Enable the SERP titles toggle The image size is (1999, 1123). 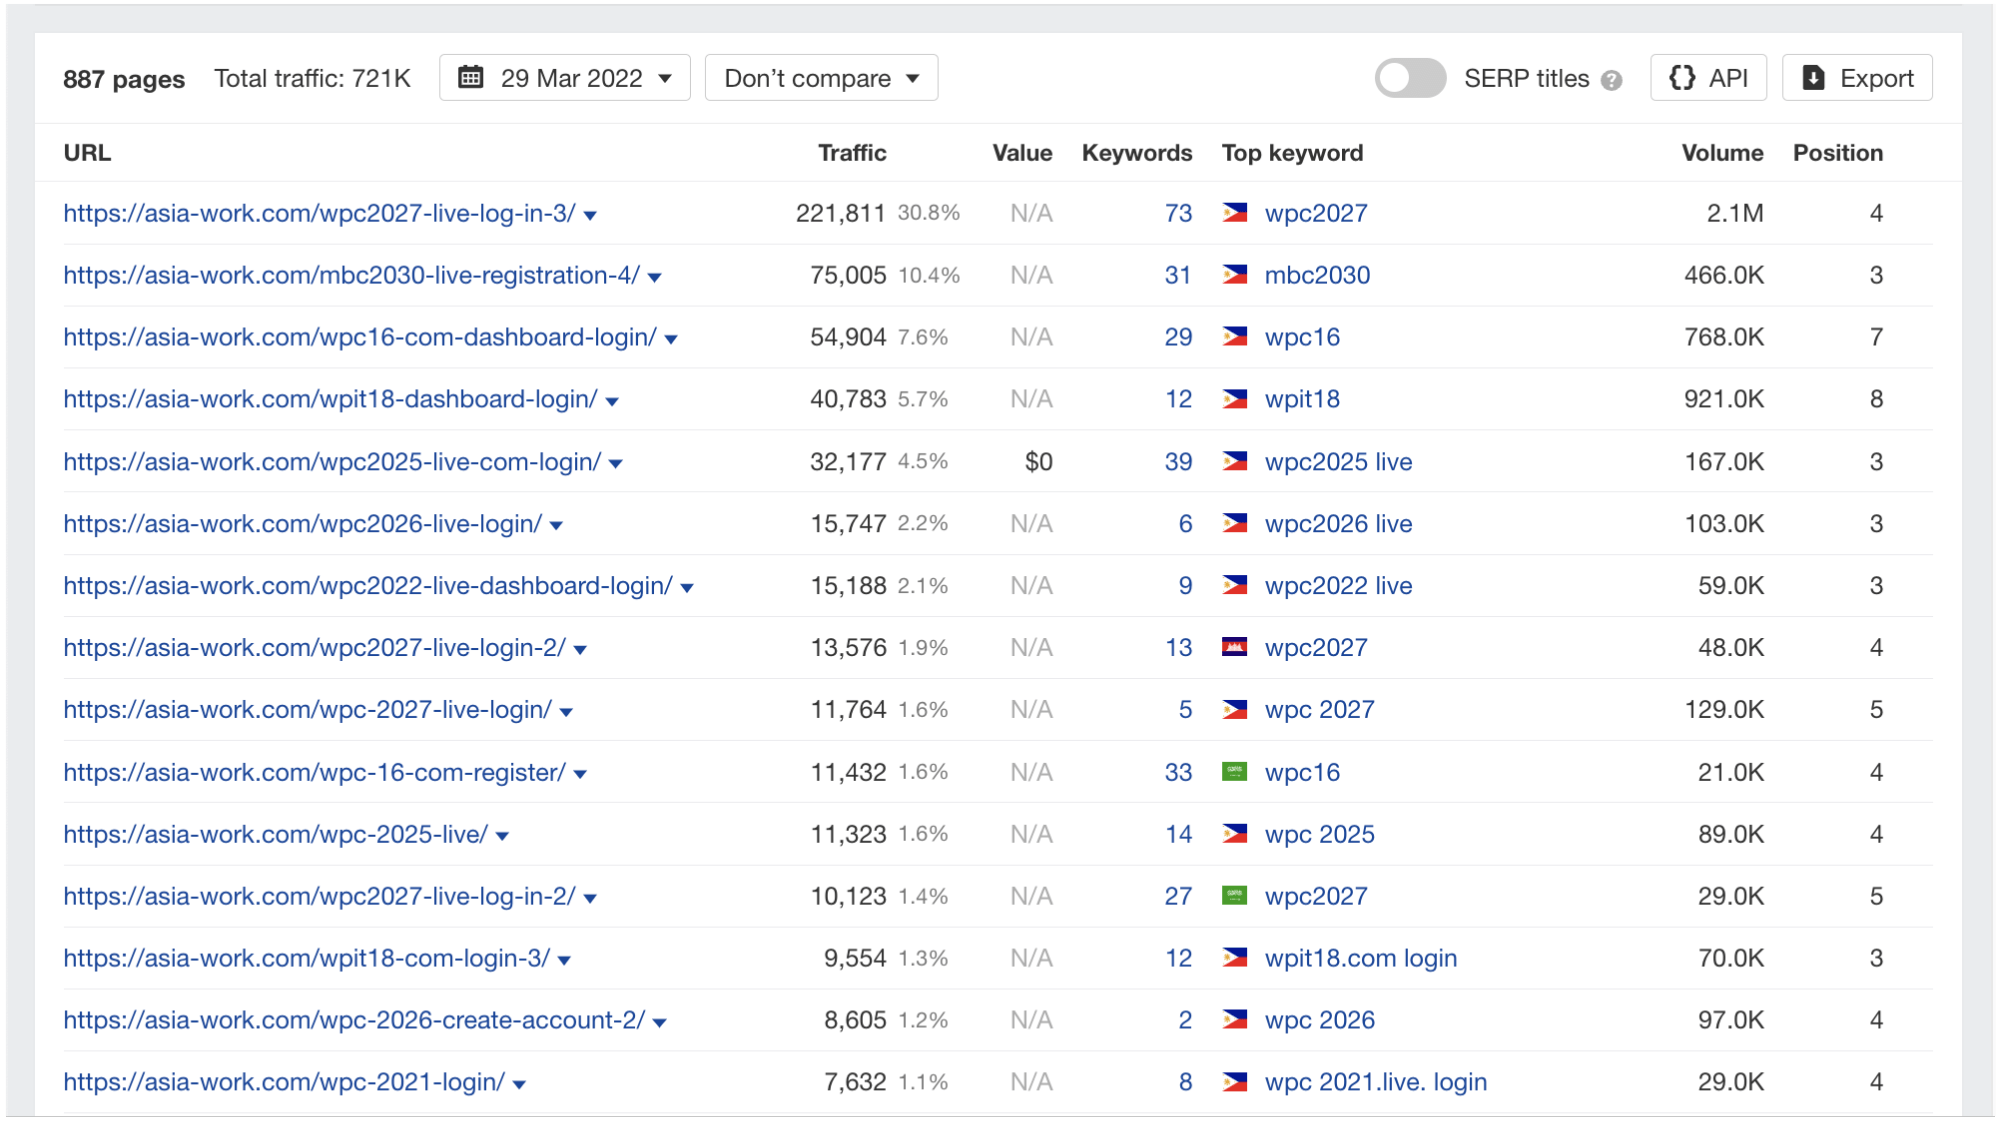1410,77
